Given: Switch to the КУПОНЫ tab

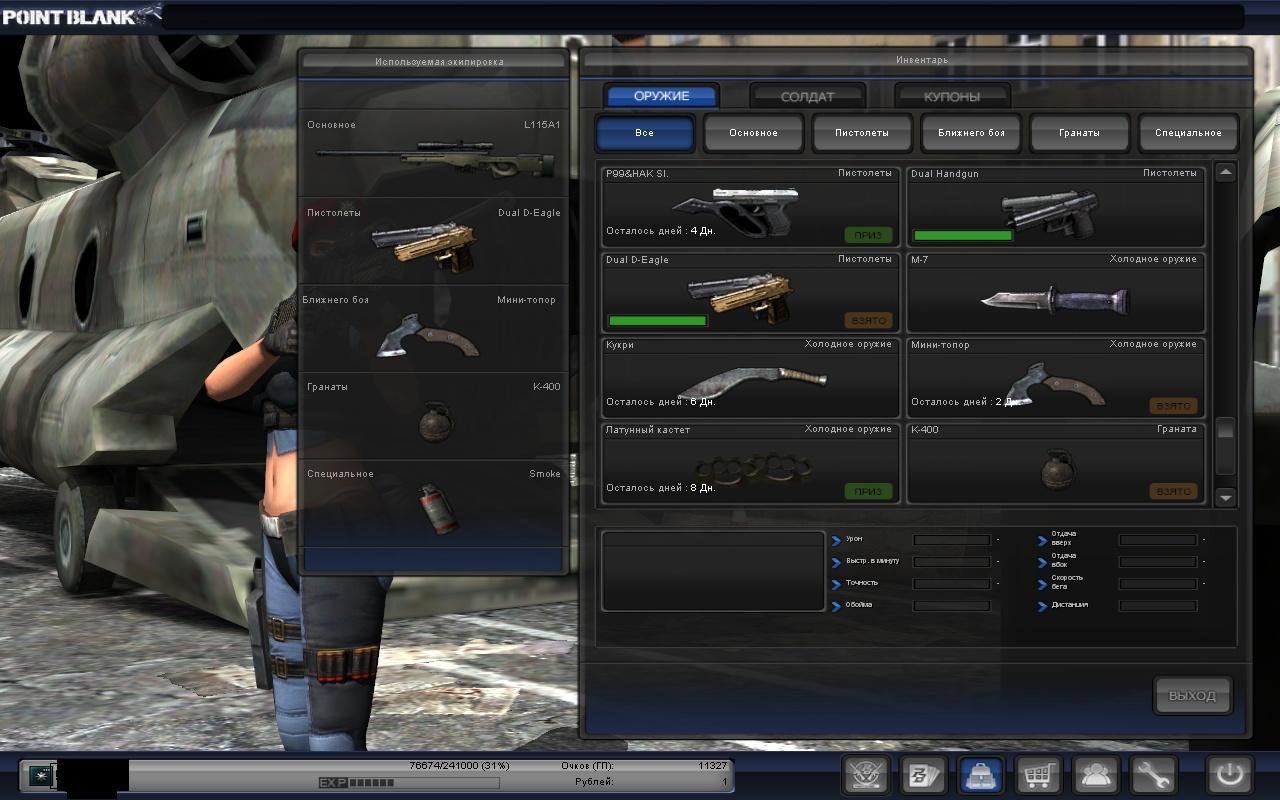Looking at the screenshot, I should click(951, 97).
